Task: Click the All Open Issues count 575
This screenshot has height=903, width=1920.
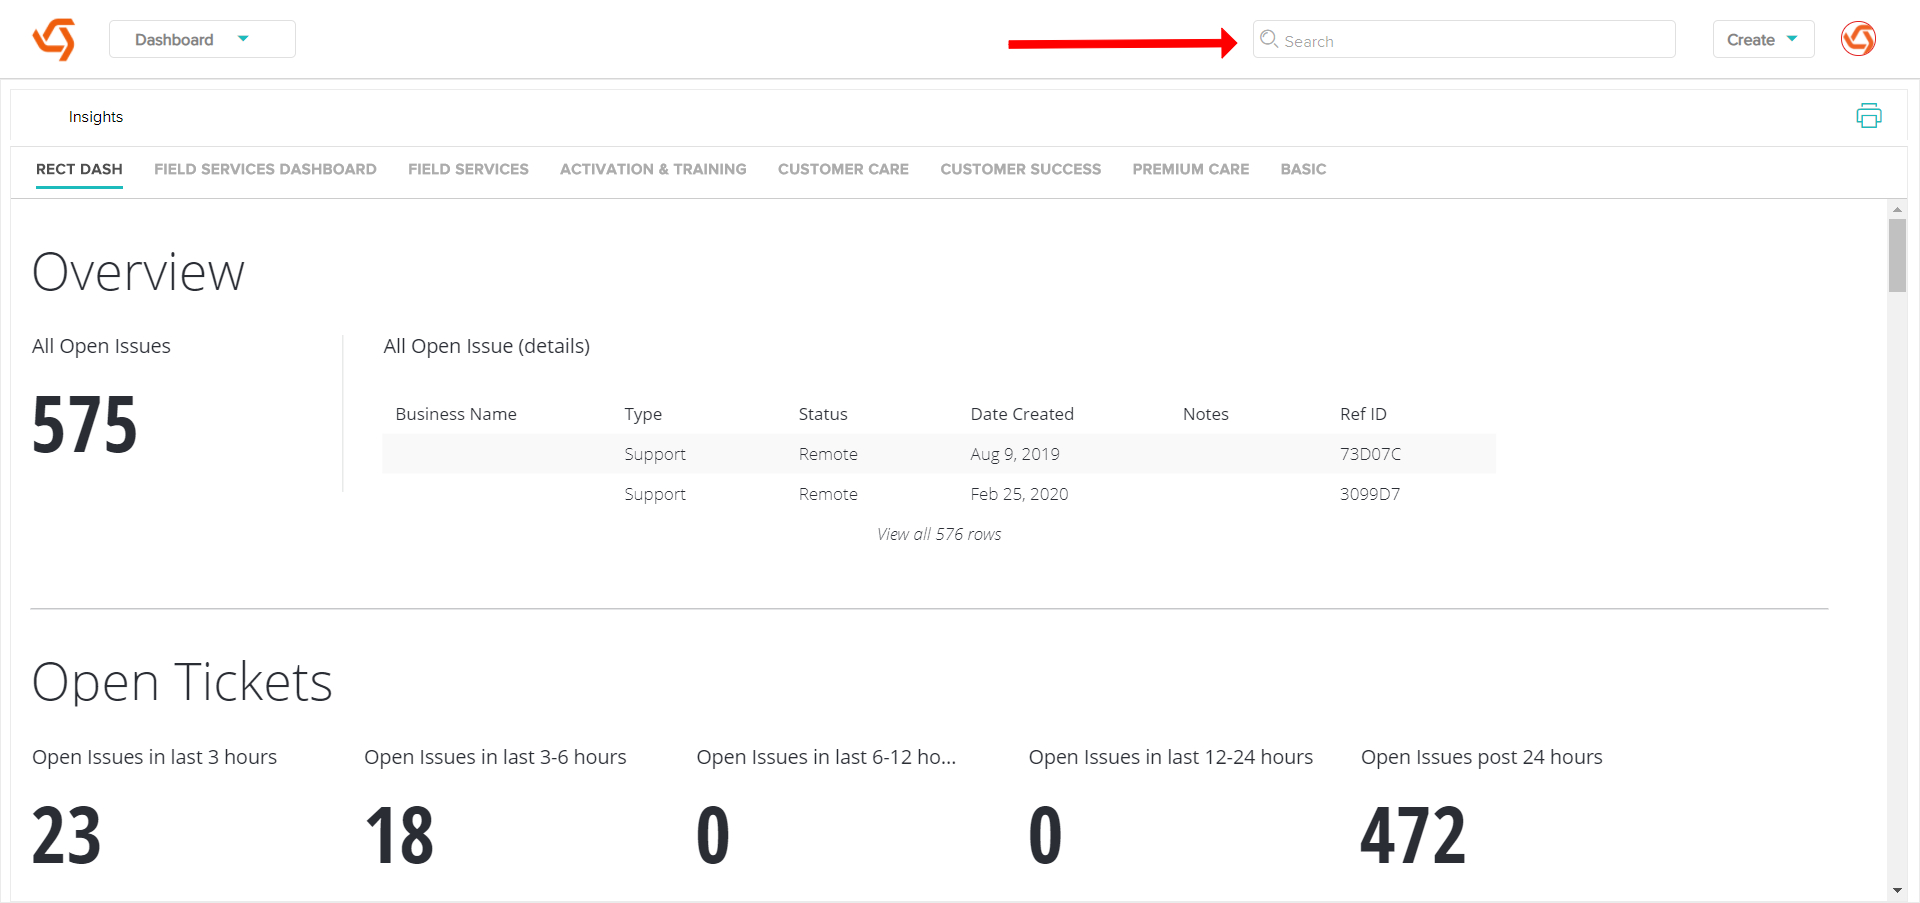Action: [85, 425]
